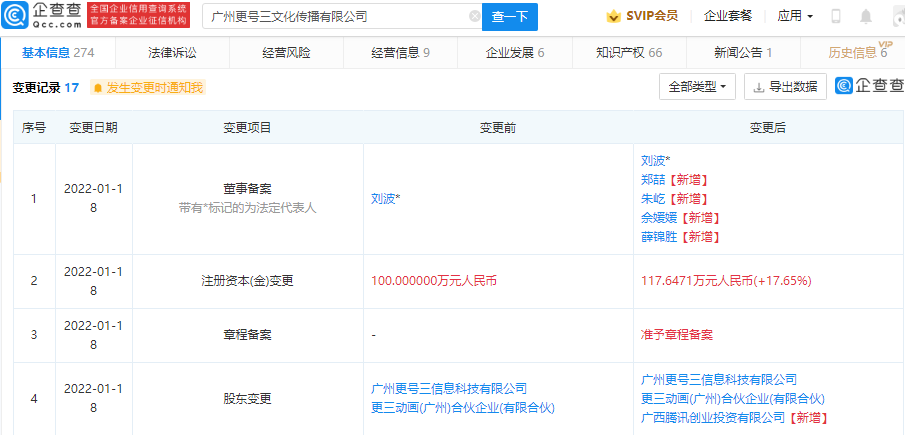The width and height of the screenshot is (905, 435).
Task: Click the SVIP crown icon
Action: [613, 16]
